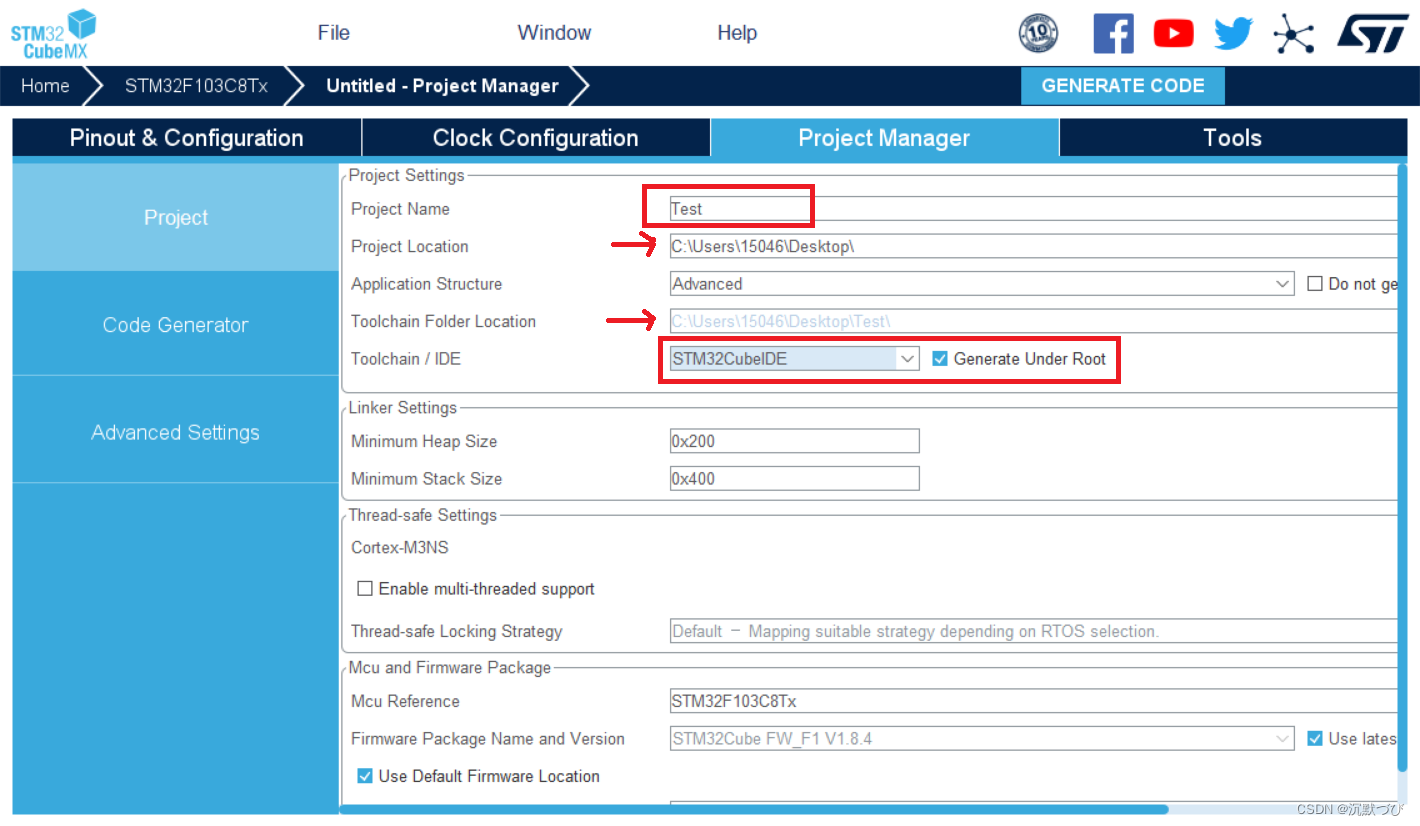1420x826 pixels.
Task: Open the Toolchain / IDE dropdown
Action: coord(794,359)
